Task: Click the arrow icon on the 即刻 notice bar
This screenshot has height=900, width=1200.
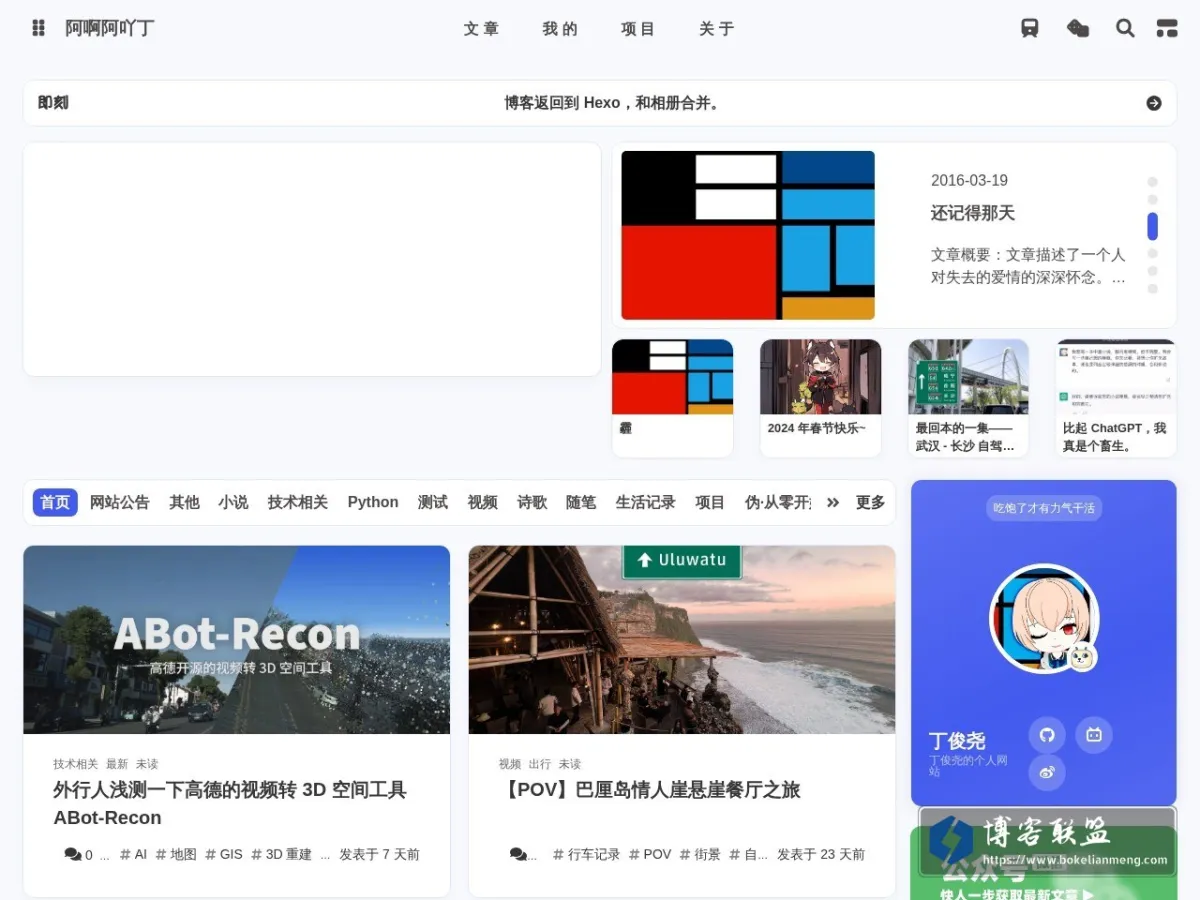Action: point(1154,103)
